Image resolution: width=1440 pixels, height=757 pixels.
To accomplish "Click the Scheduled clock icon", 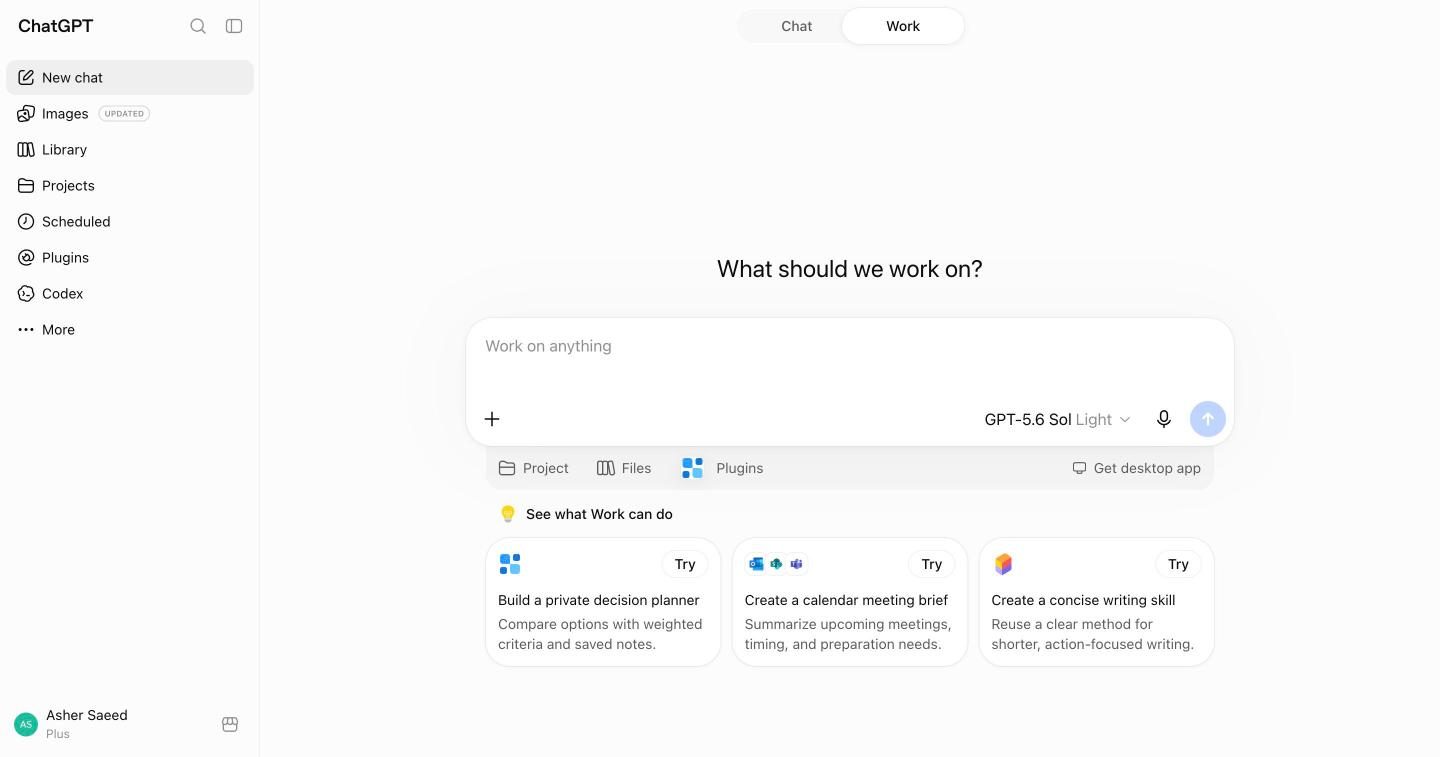I will coord(26,221).
